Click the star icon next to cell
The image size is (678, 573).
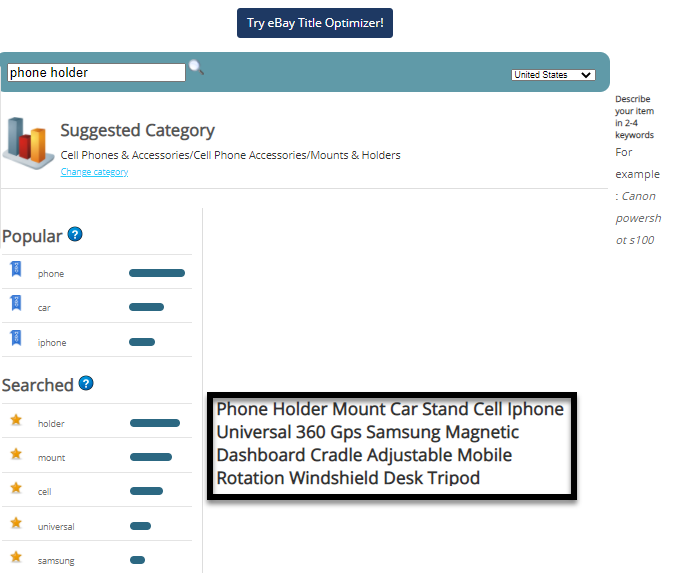coord(16,488)
